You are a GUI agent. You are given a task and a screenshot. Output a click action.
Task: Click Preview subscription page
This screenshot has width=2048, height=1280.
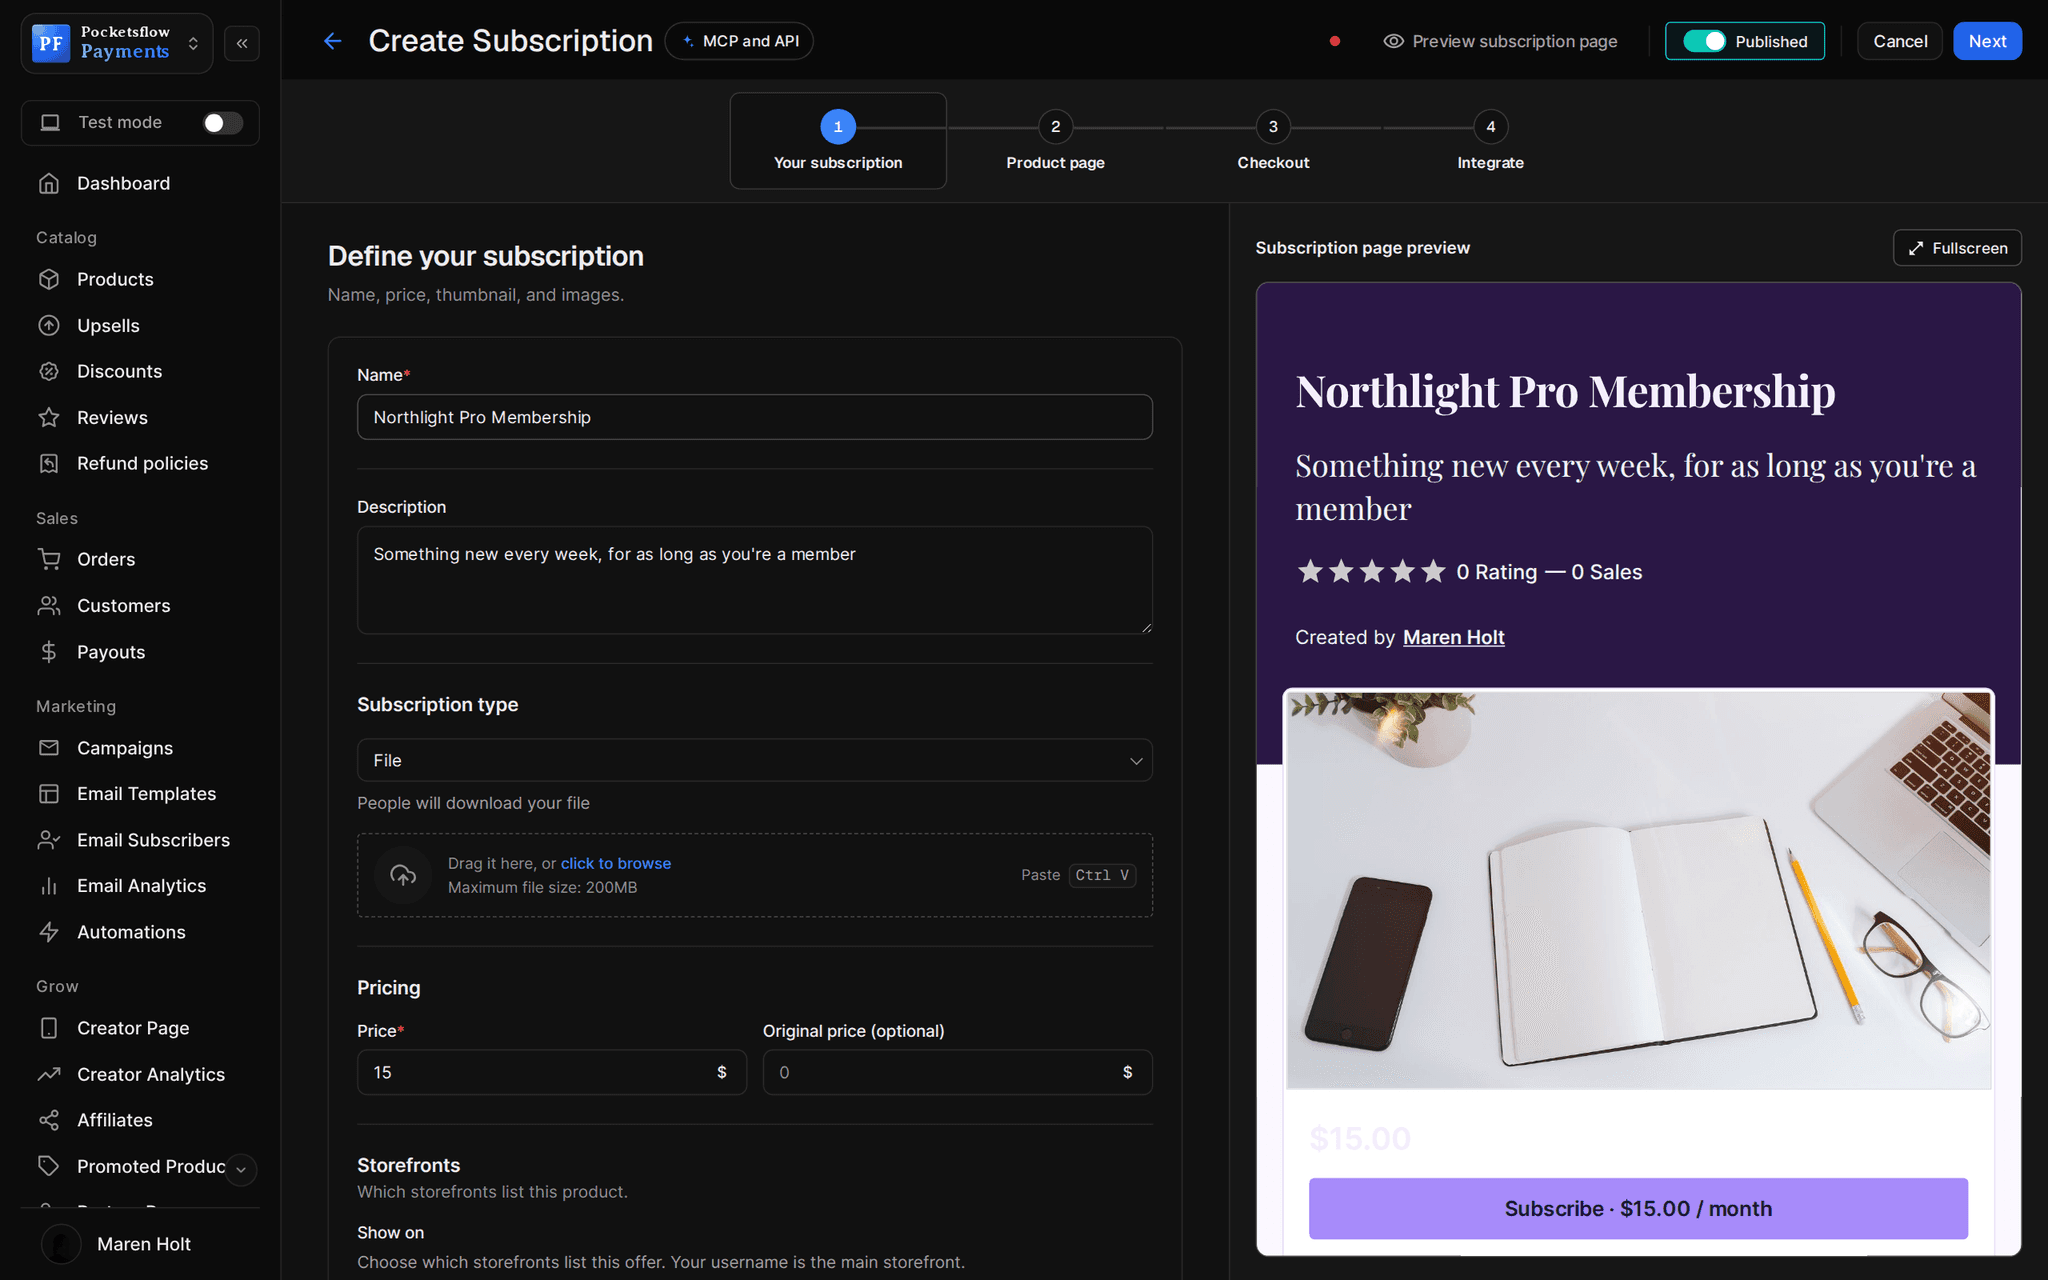1500,41
